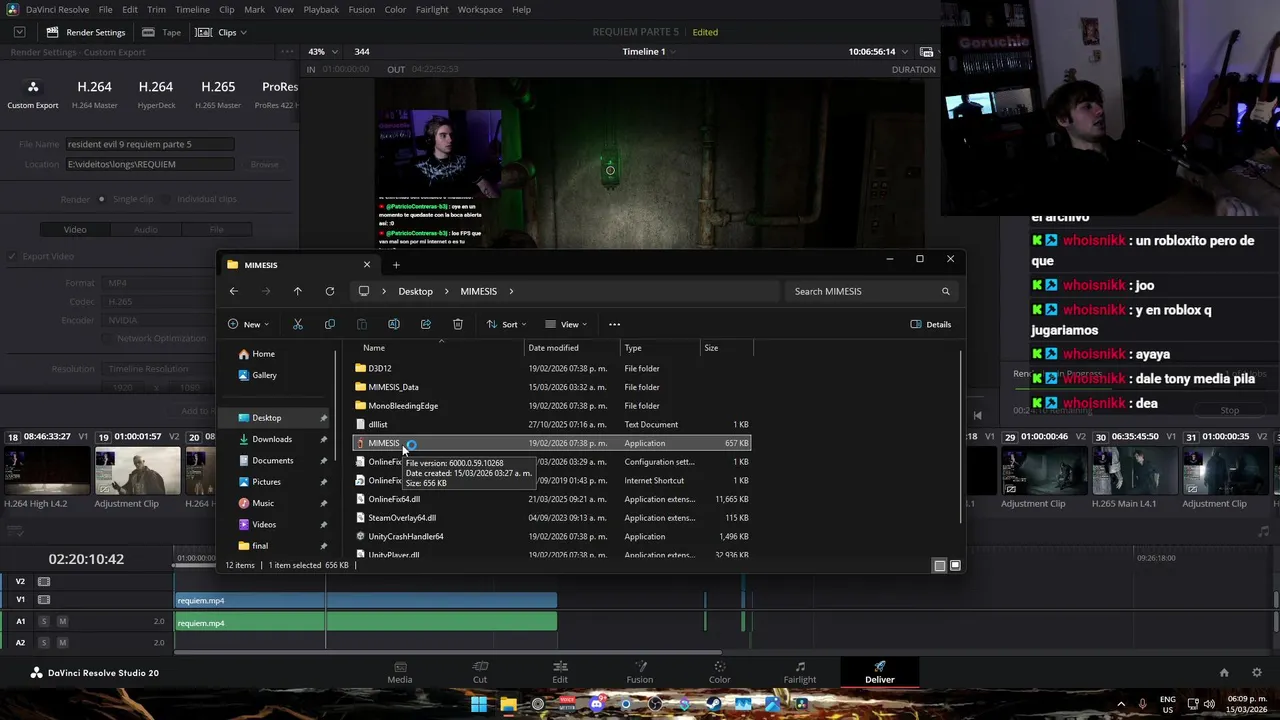Refresh the MIMESIS folder view

329,291
